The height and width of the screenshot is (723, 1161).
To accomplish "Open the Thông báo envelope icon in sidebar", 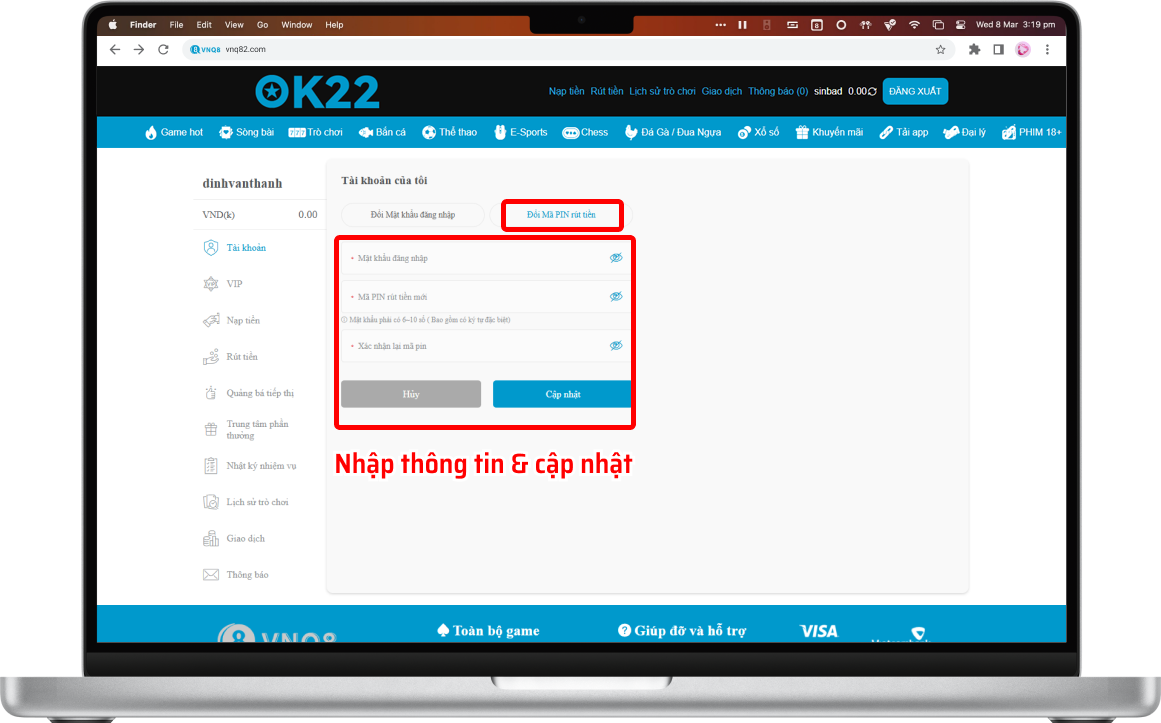I will [210, 574].
